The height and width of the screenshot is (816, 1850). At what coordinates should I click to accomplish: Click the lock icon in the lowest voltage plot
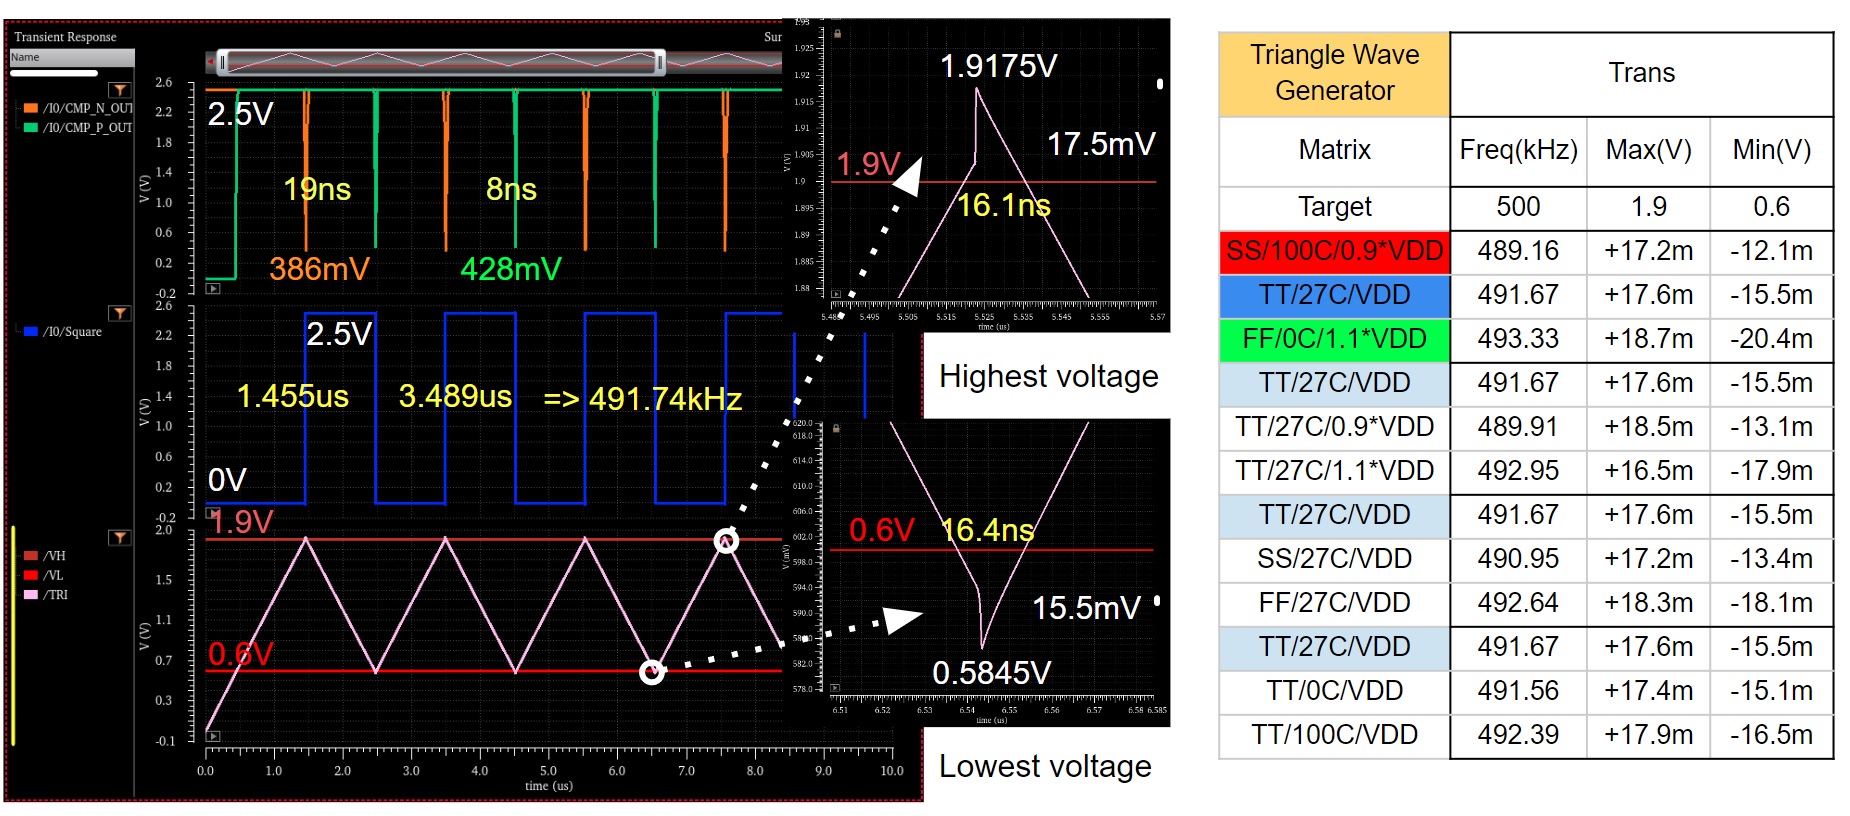click(x=836, y=429)
